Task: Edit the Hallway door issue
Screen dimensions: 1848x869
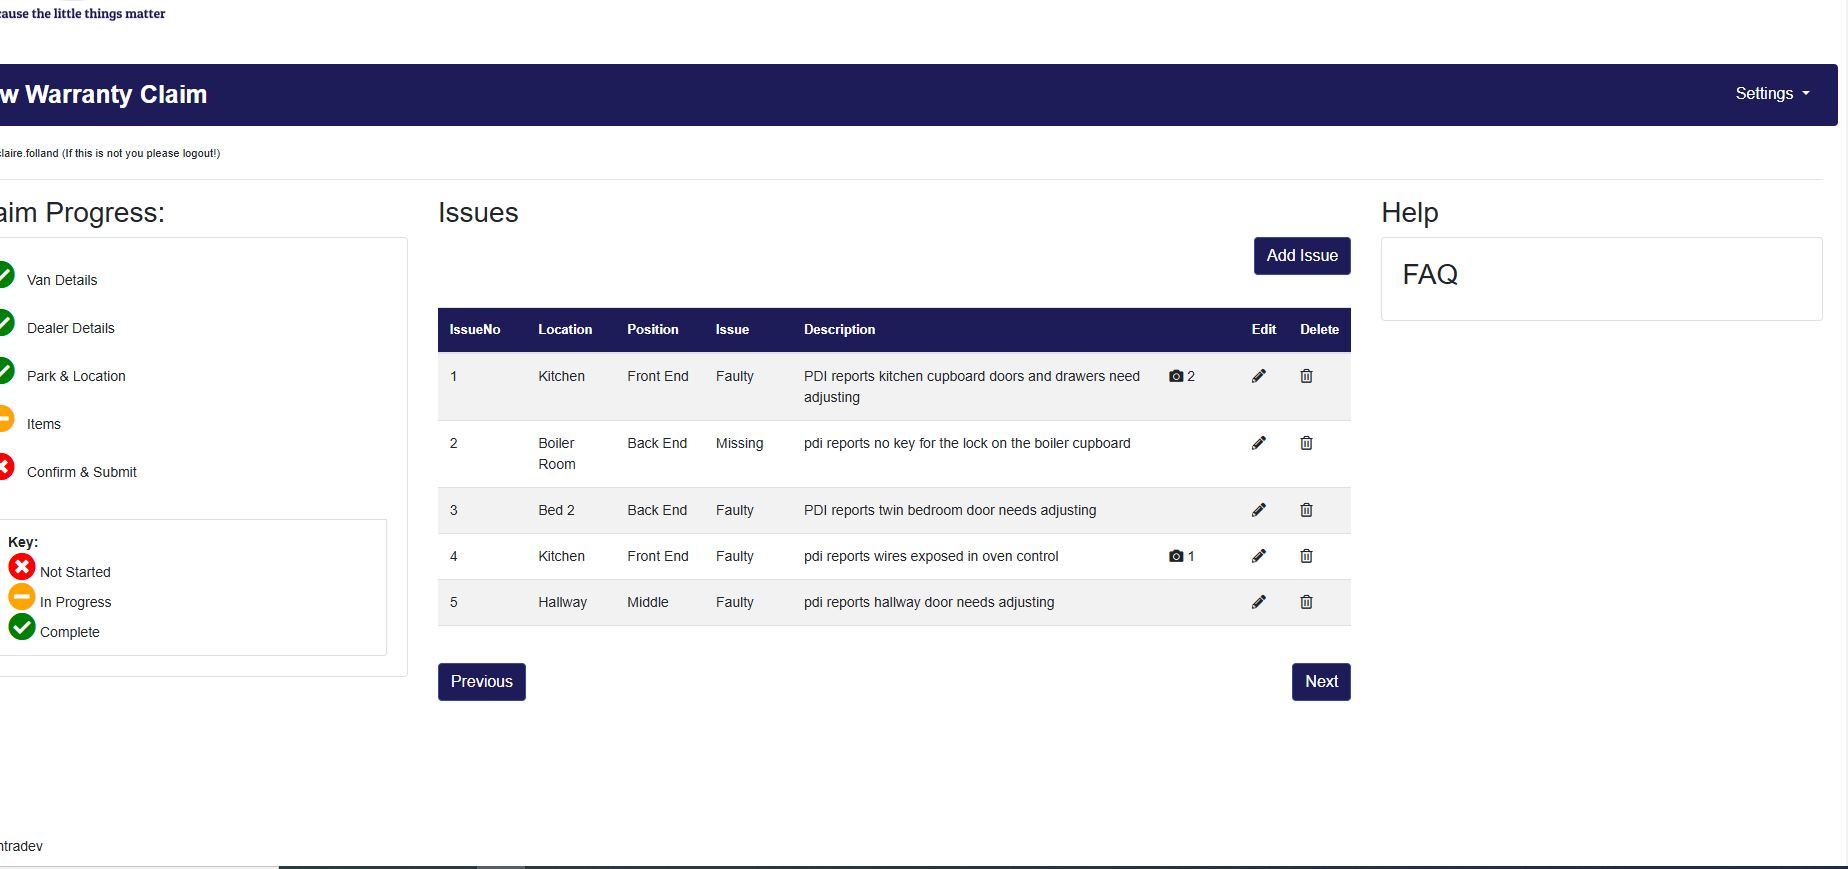Action: 1259,602
